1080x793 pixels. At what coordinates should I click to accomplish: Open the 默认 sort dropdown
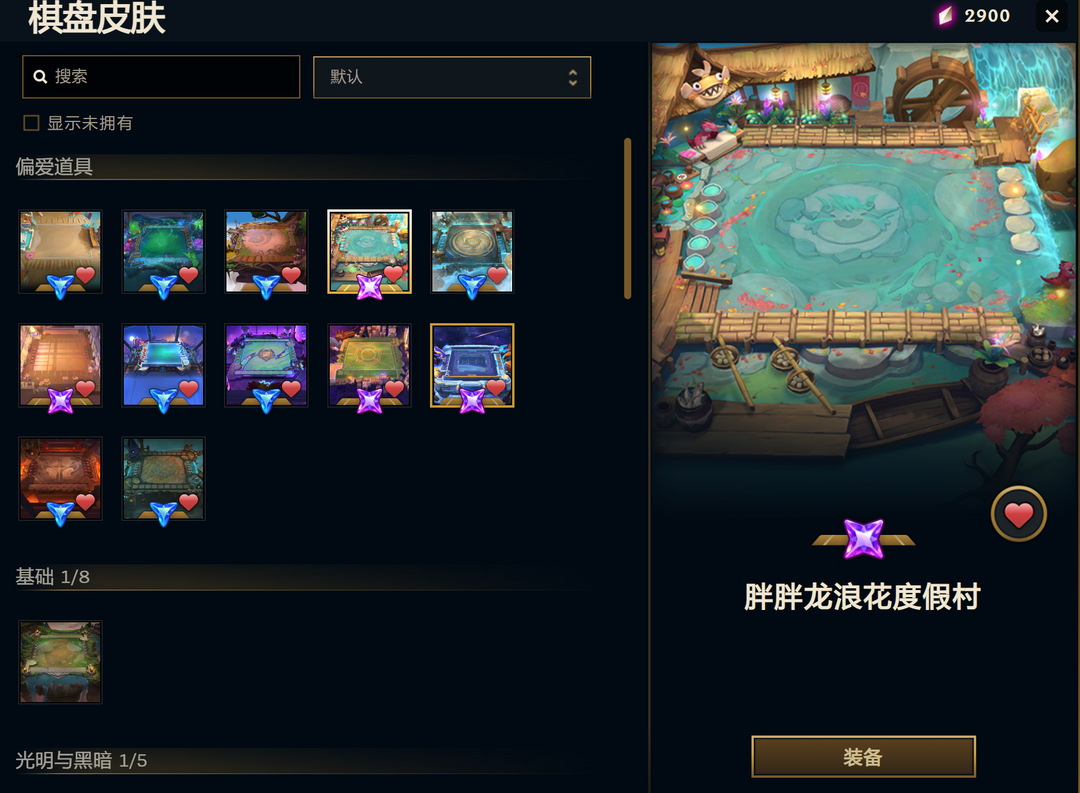(x=452, y=77)
